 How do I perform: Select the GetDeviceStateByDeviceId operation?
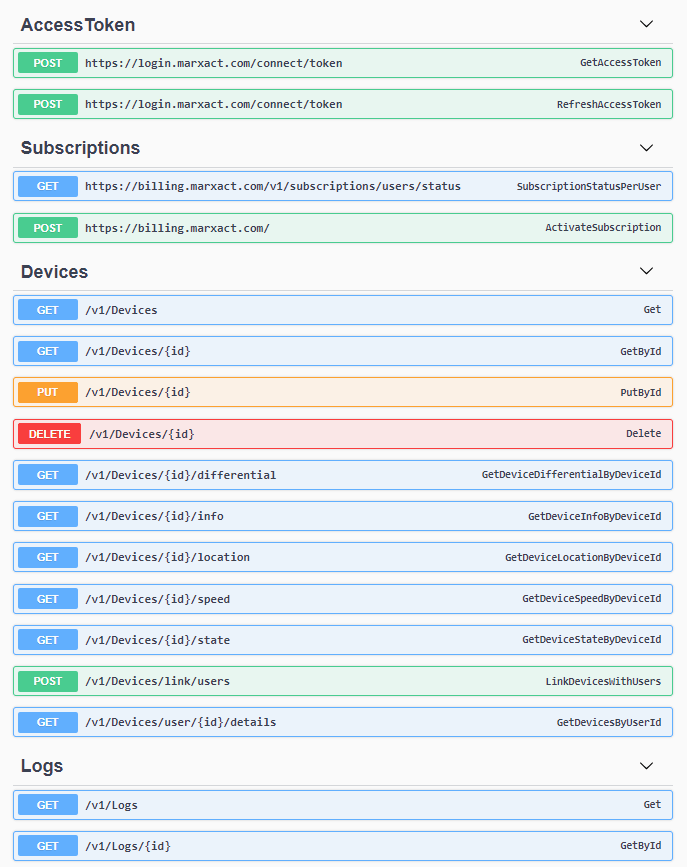point(591,640)
